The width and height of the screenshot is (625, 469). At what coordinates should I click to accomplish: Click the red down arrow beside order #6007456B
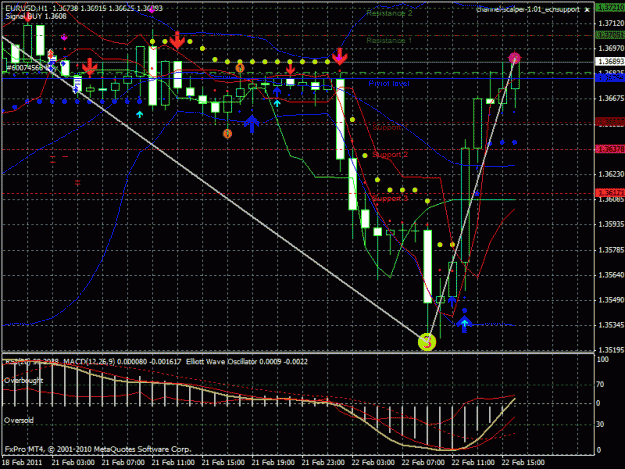tap(90, 67)
